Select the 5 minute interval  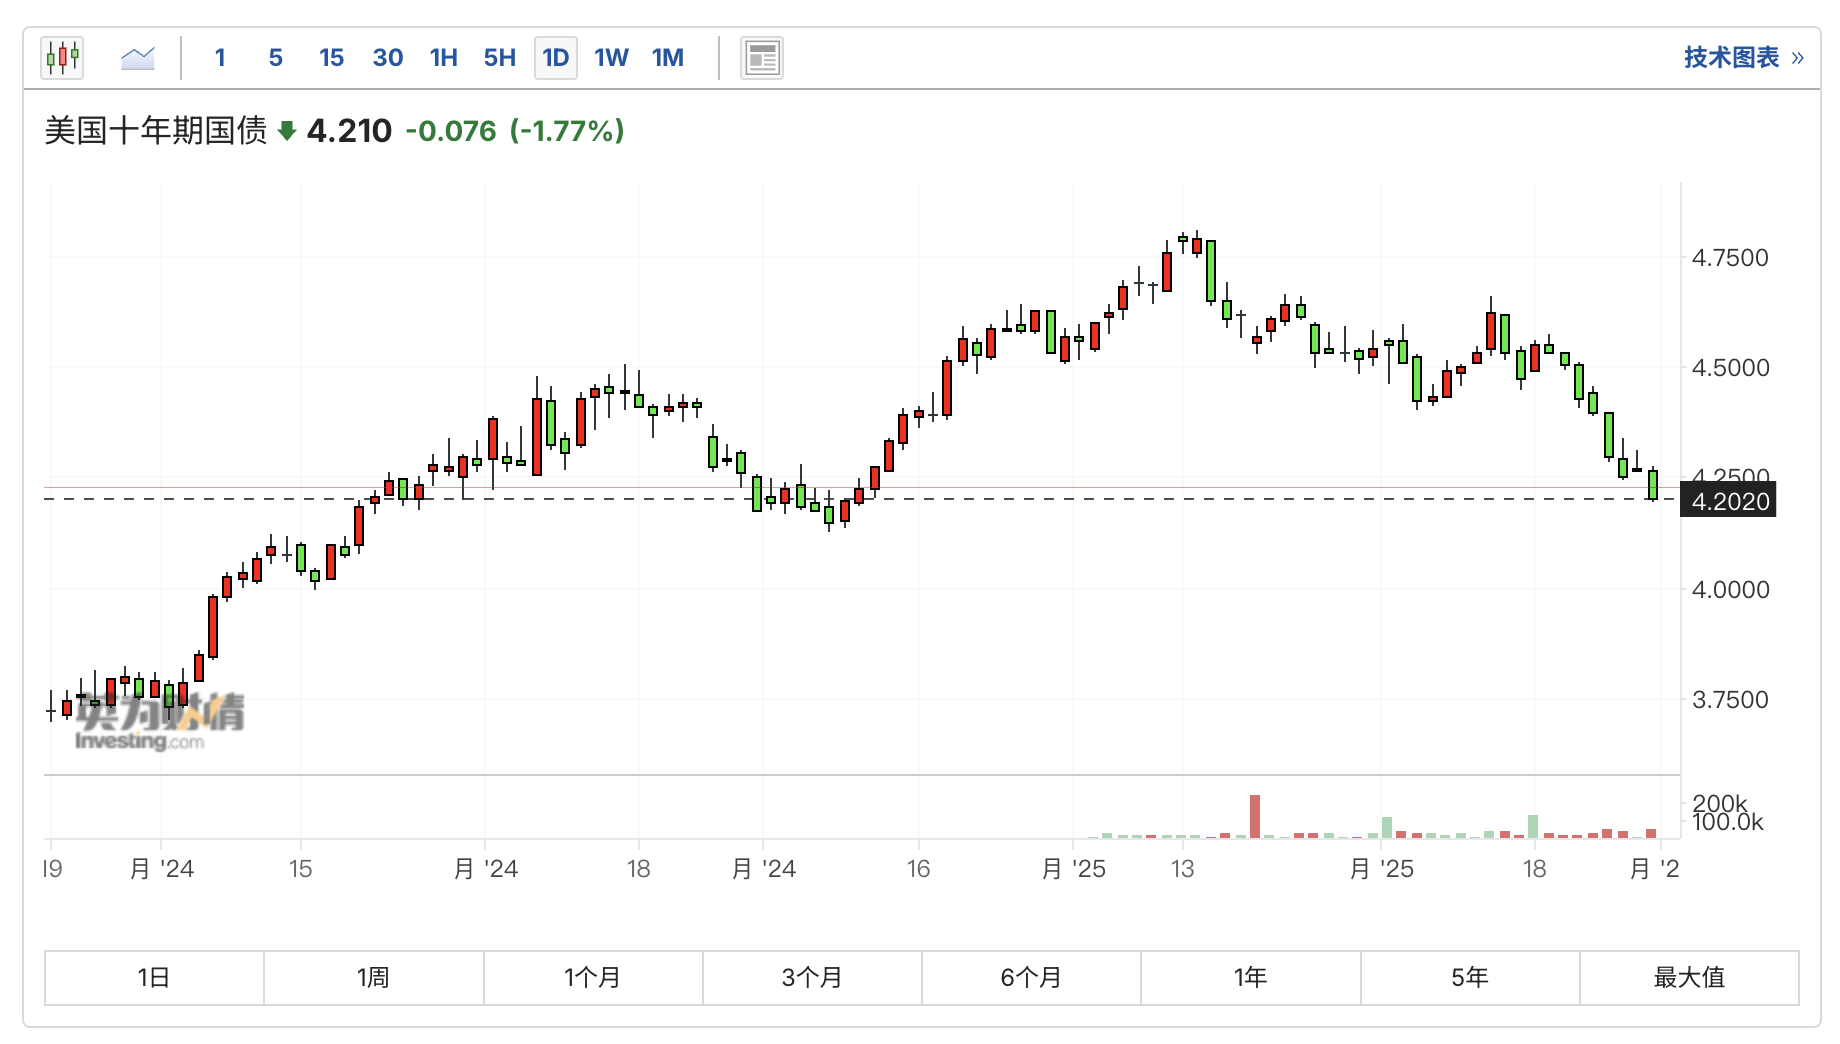276,58
